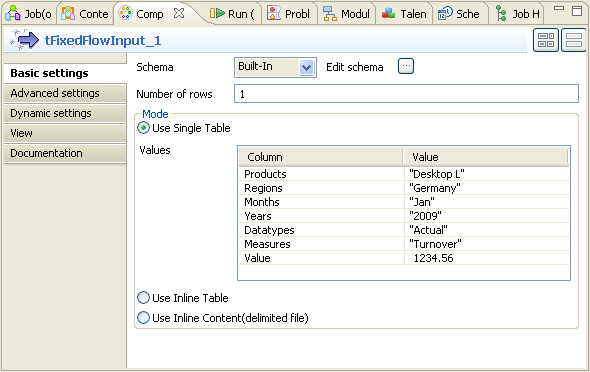Click the "Actual" value cell
This screenshot has height=372, width=590.
[487, 230]
